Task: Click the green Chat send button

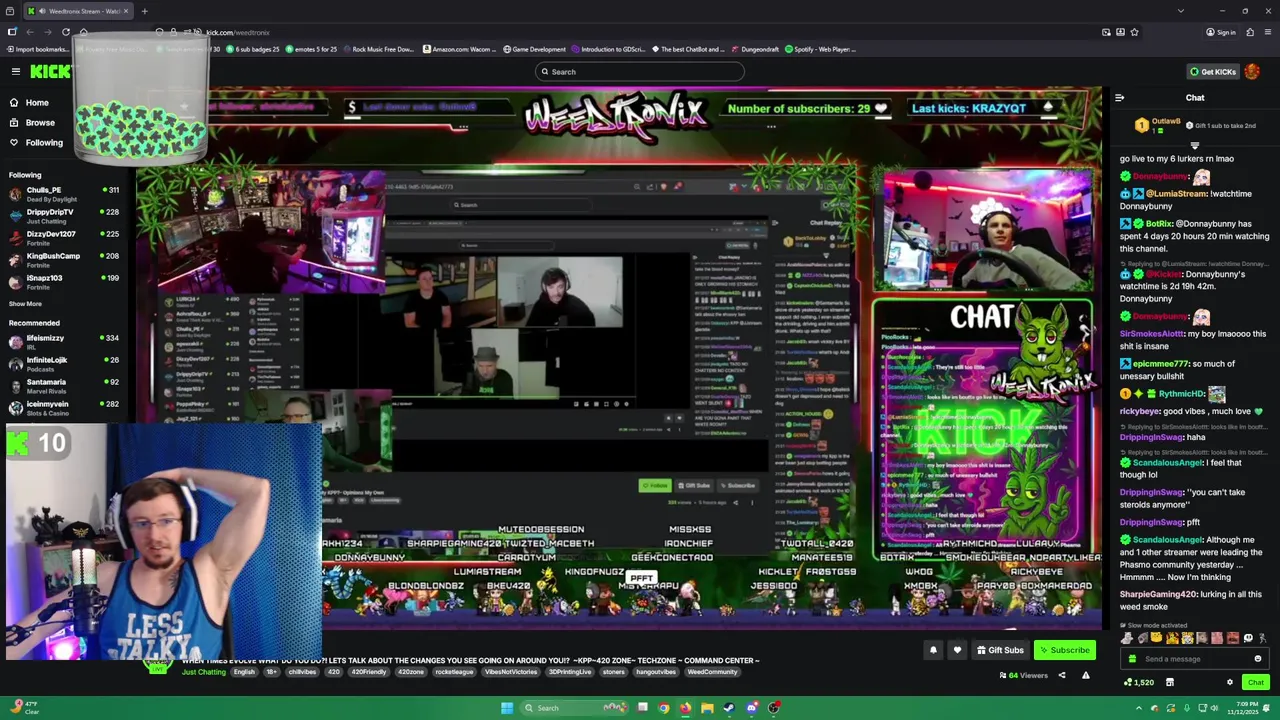Action: 1255,682
